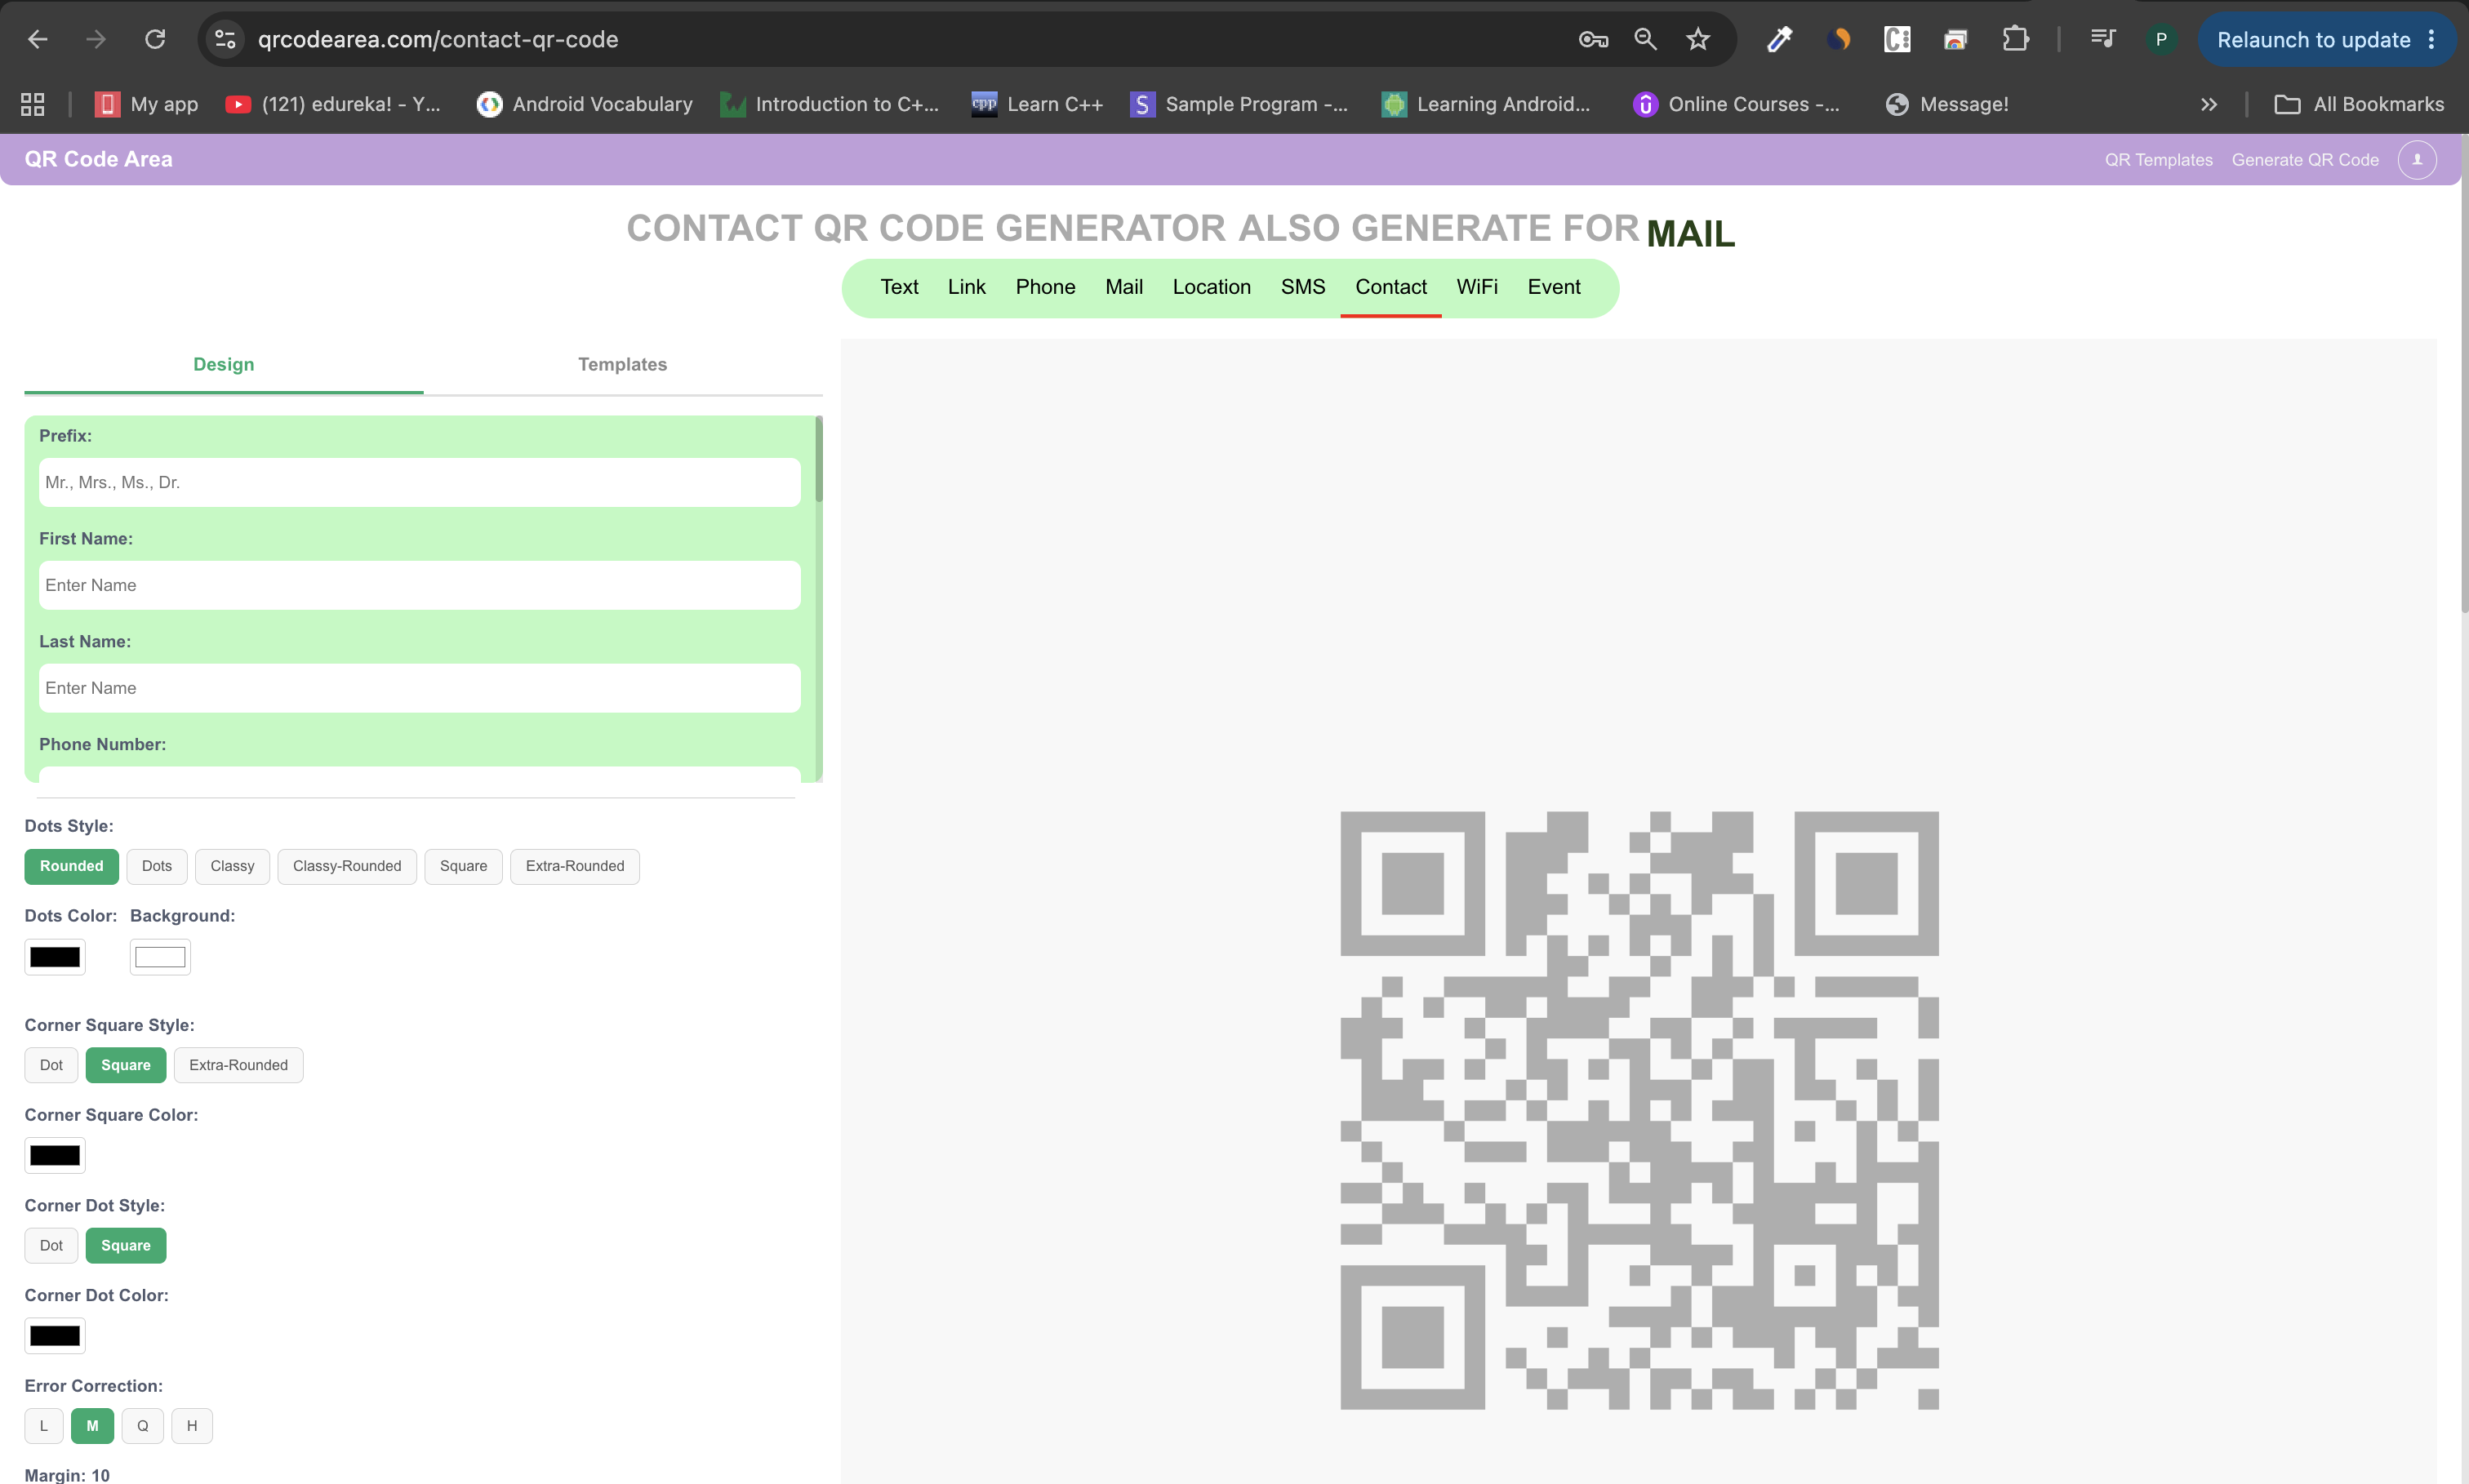The height and width of the screenshot is (1484, 2469).
Task: Select Rounded dots style
Action: click(71, 866)
